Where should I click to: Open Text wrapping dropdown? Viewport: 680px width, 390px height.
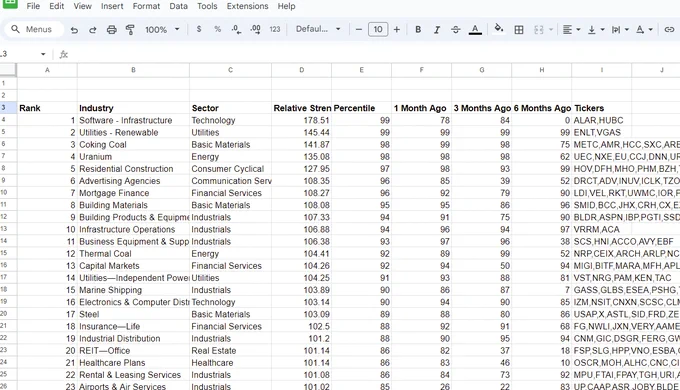[x=620, y=29]
